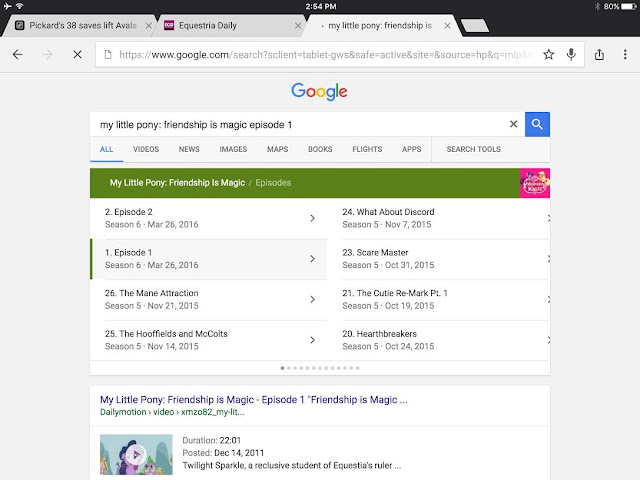
Task: Jump to the last carousel page dot
Action: (x=358, y=368)
